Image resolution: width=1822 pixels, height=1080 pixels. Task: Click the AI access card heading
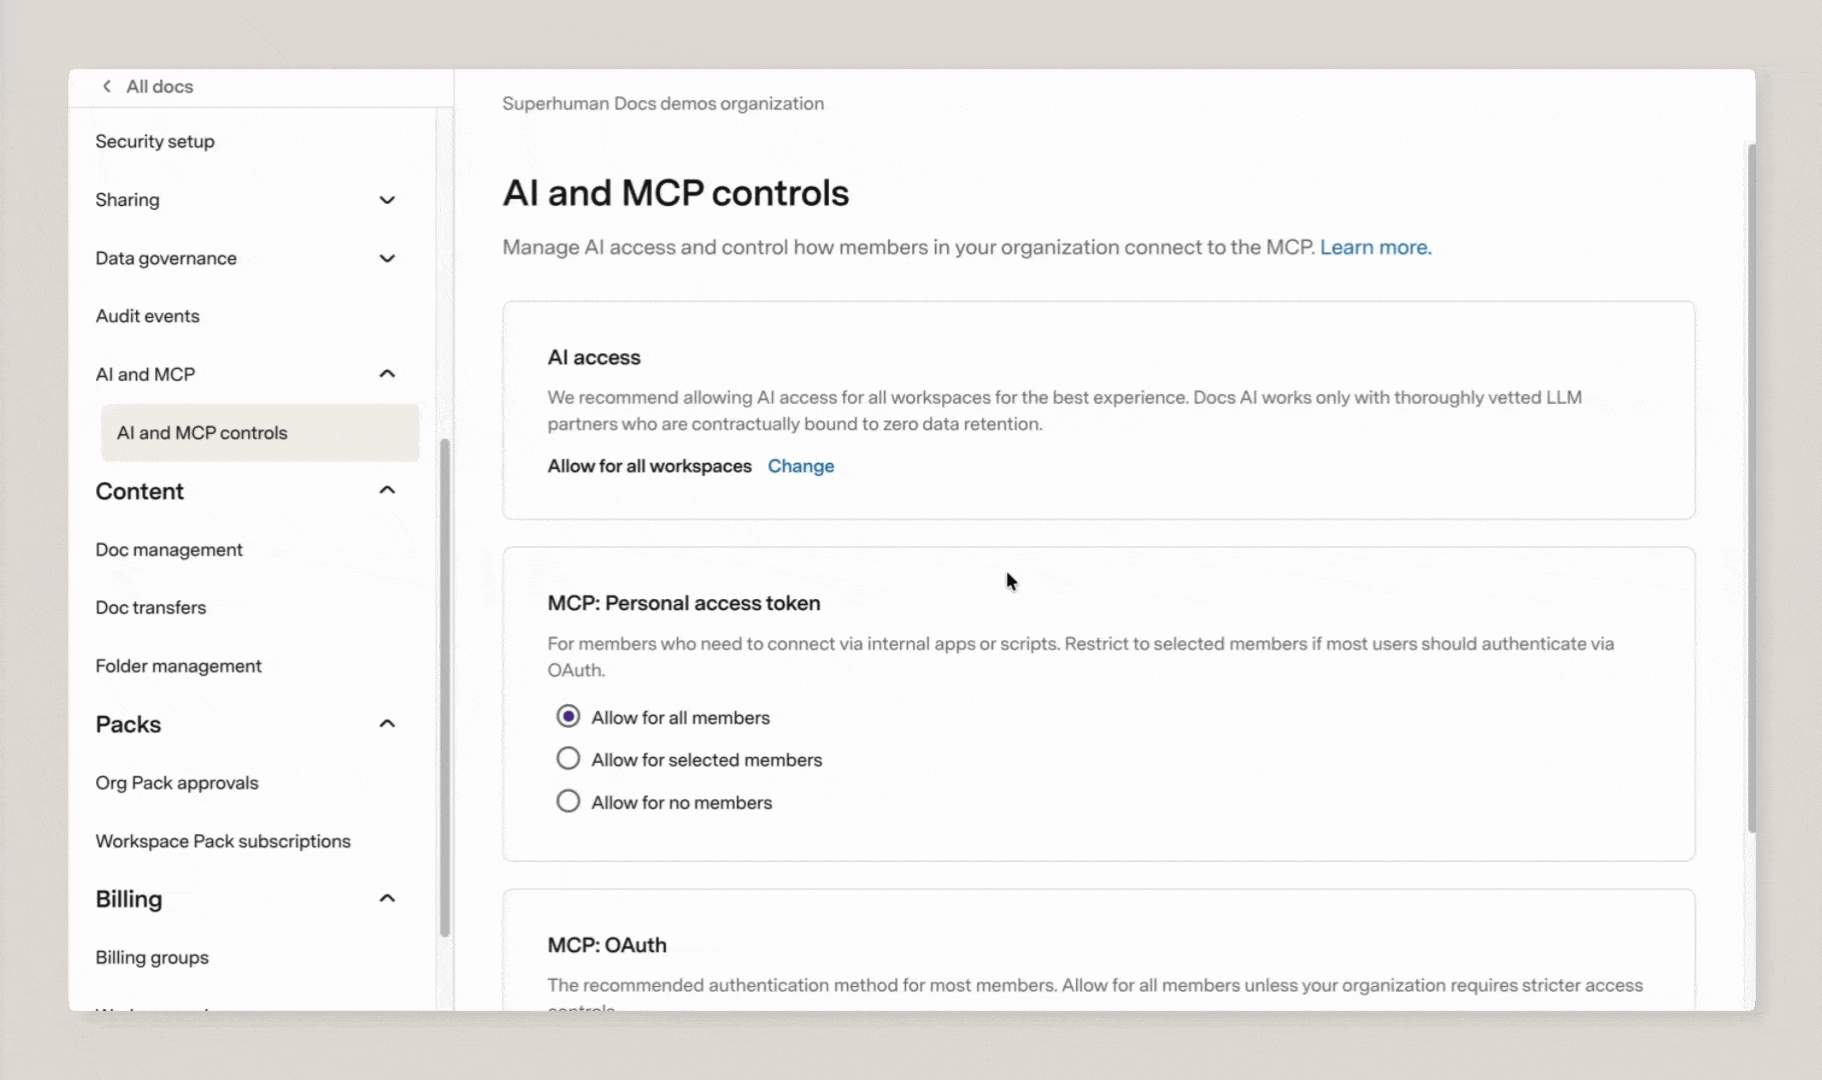coord(594,357)
